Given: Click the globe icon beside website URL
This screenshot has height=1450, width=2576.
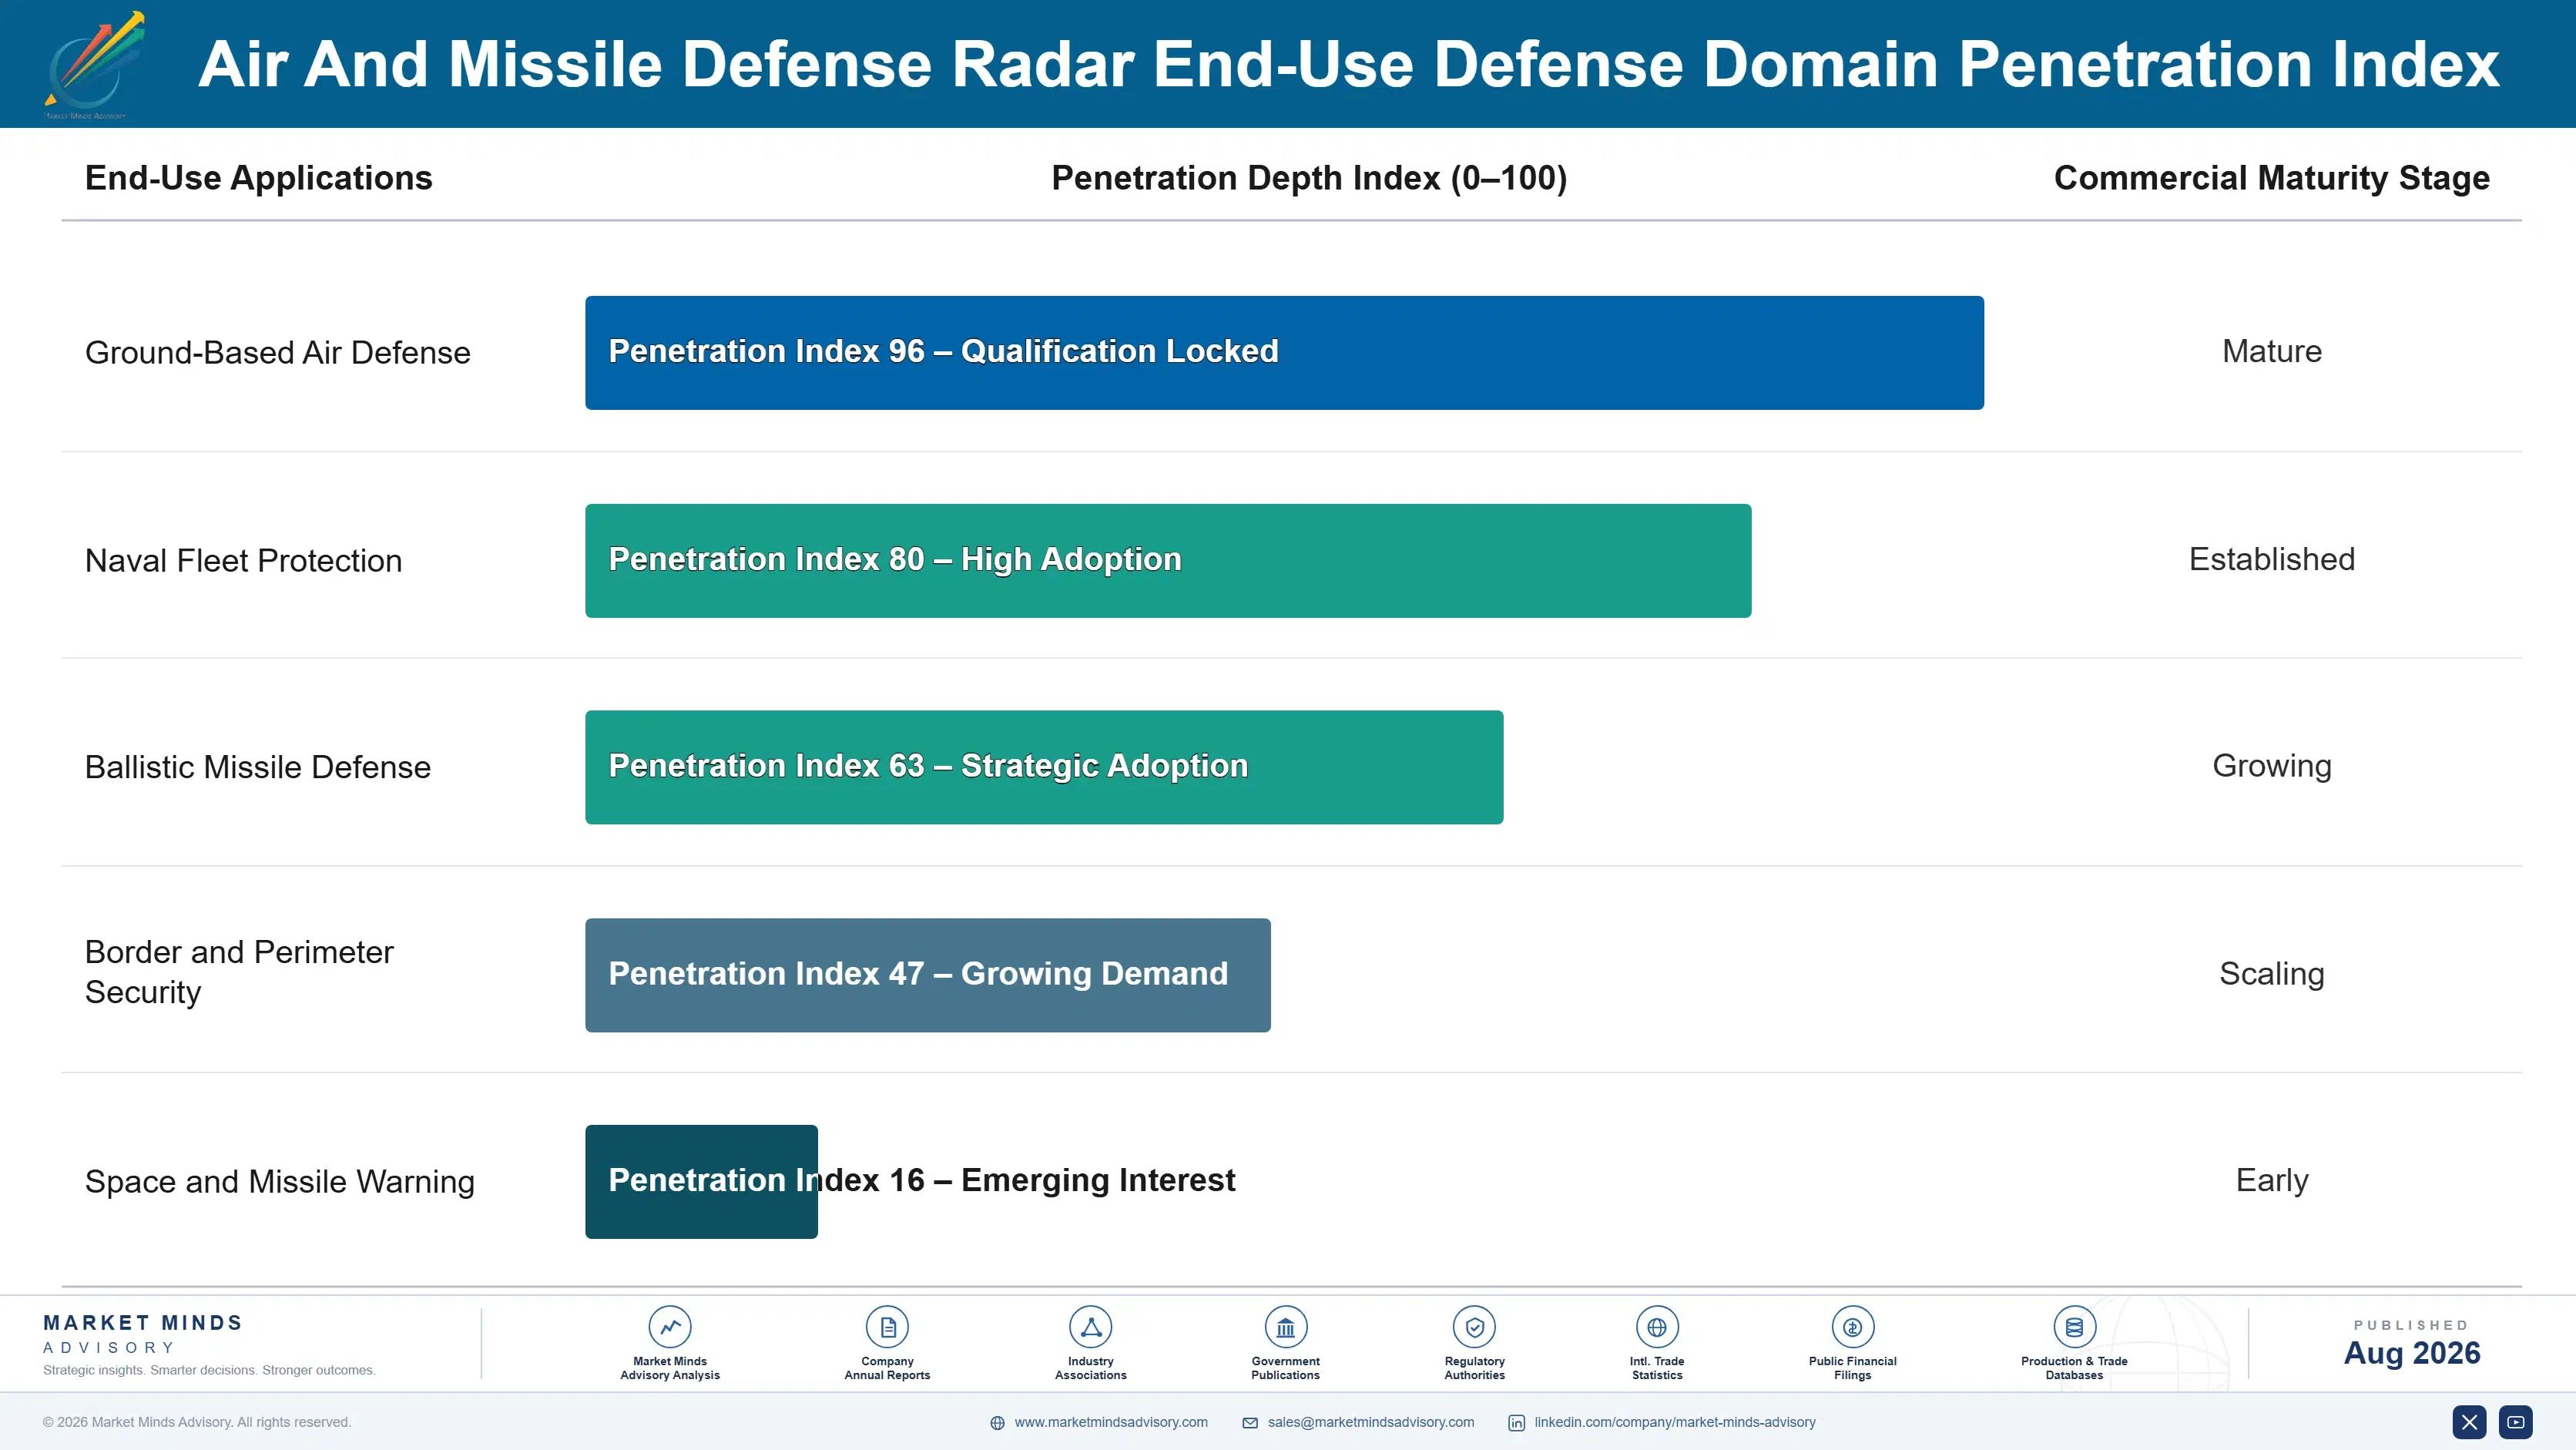Looking at the screenshot, I should (997, 1423).
